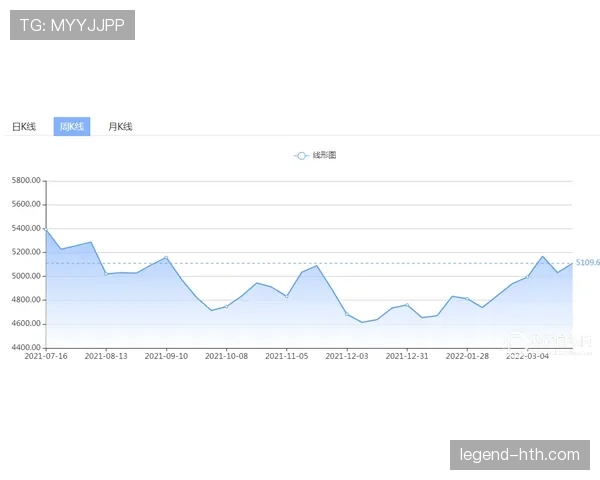Select the first data point at 2021-07-16
The image size is (600, 480).
(x=46, y=231)
